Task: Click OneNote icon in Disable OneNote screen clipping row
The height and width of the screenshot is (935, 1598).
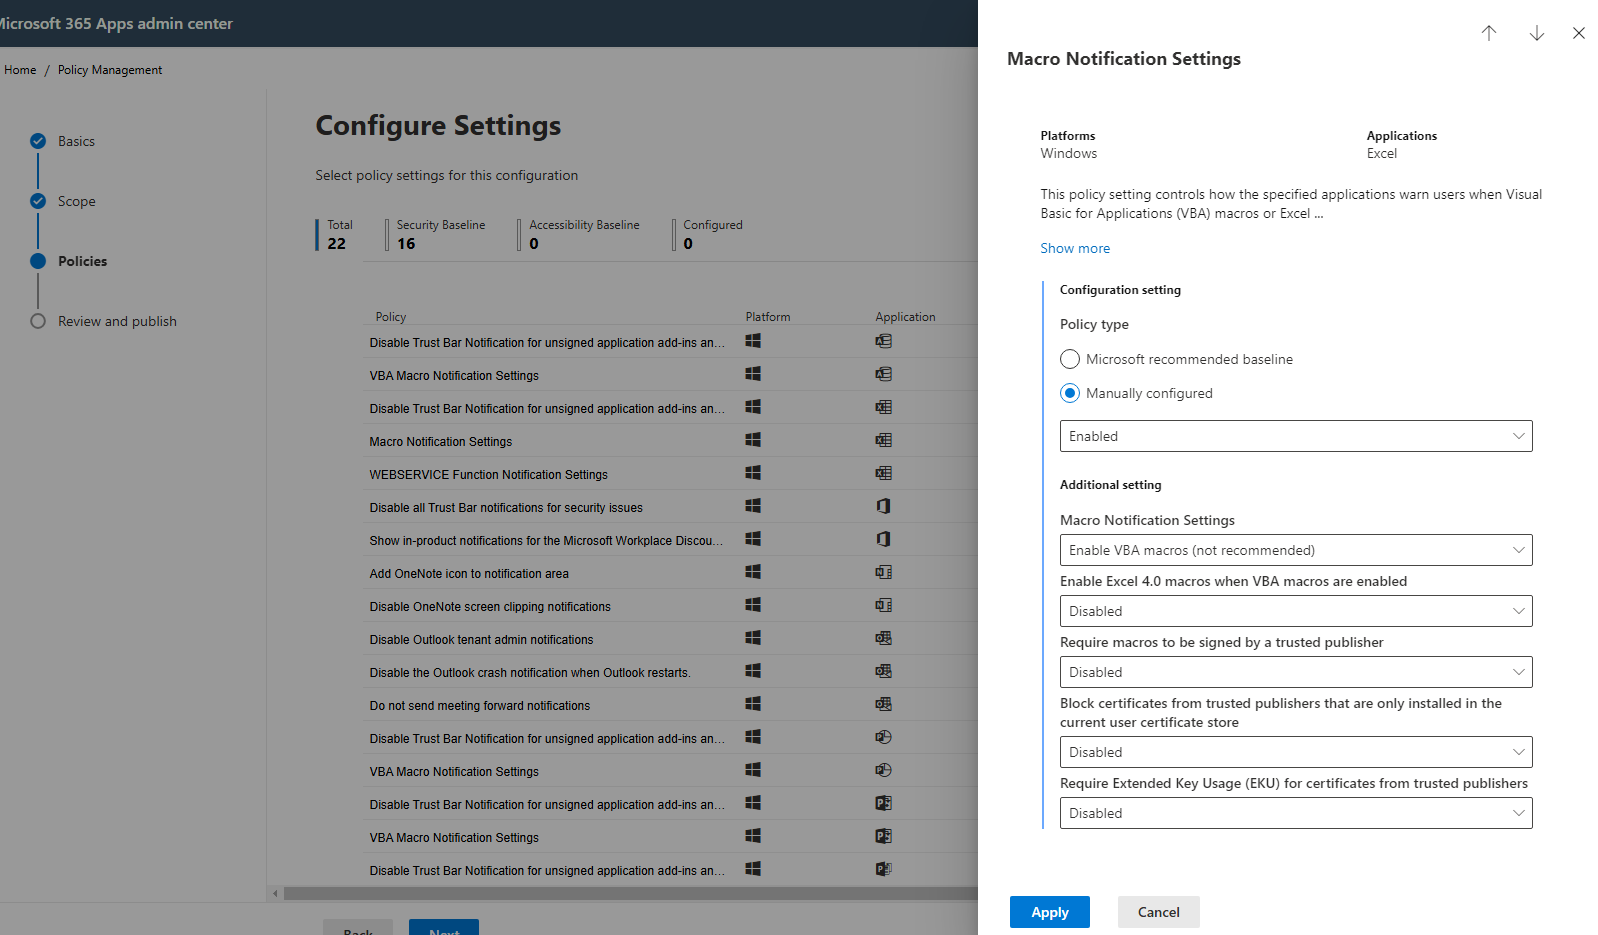Action: (883, 605)
